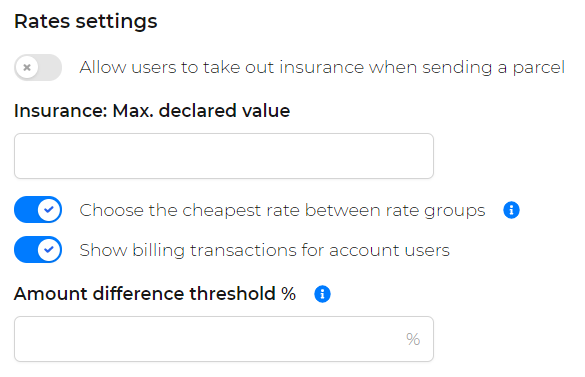
Task: Click info icon beside Amount difference threshold
Action: pyautogui.click(x=322, y=294)
